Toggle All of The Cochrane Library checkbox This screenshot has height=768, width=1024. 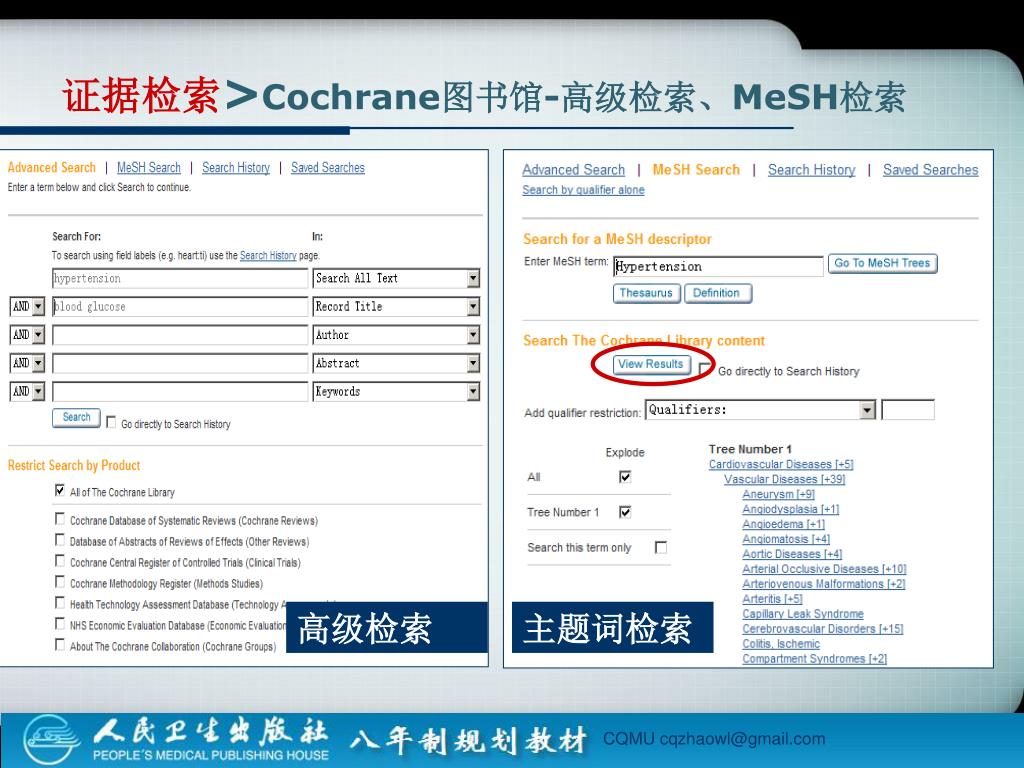pyautogui.click(x=60, y=490)
